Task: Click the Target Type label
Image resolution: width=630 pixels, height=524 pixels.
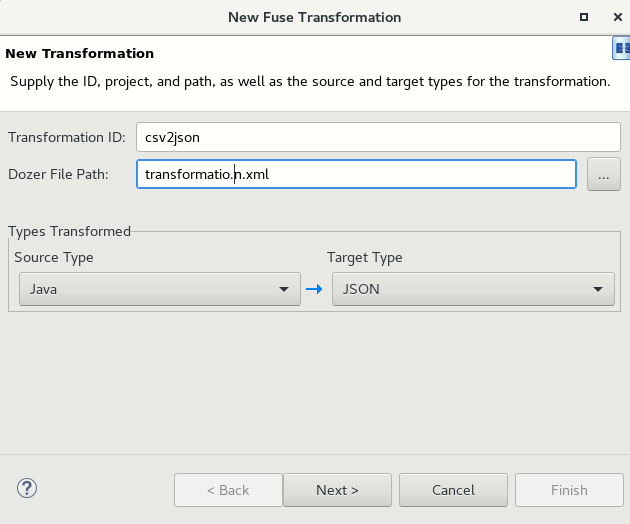Action: pos(365,257)
